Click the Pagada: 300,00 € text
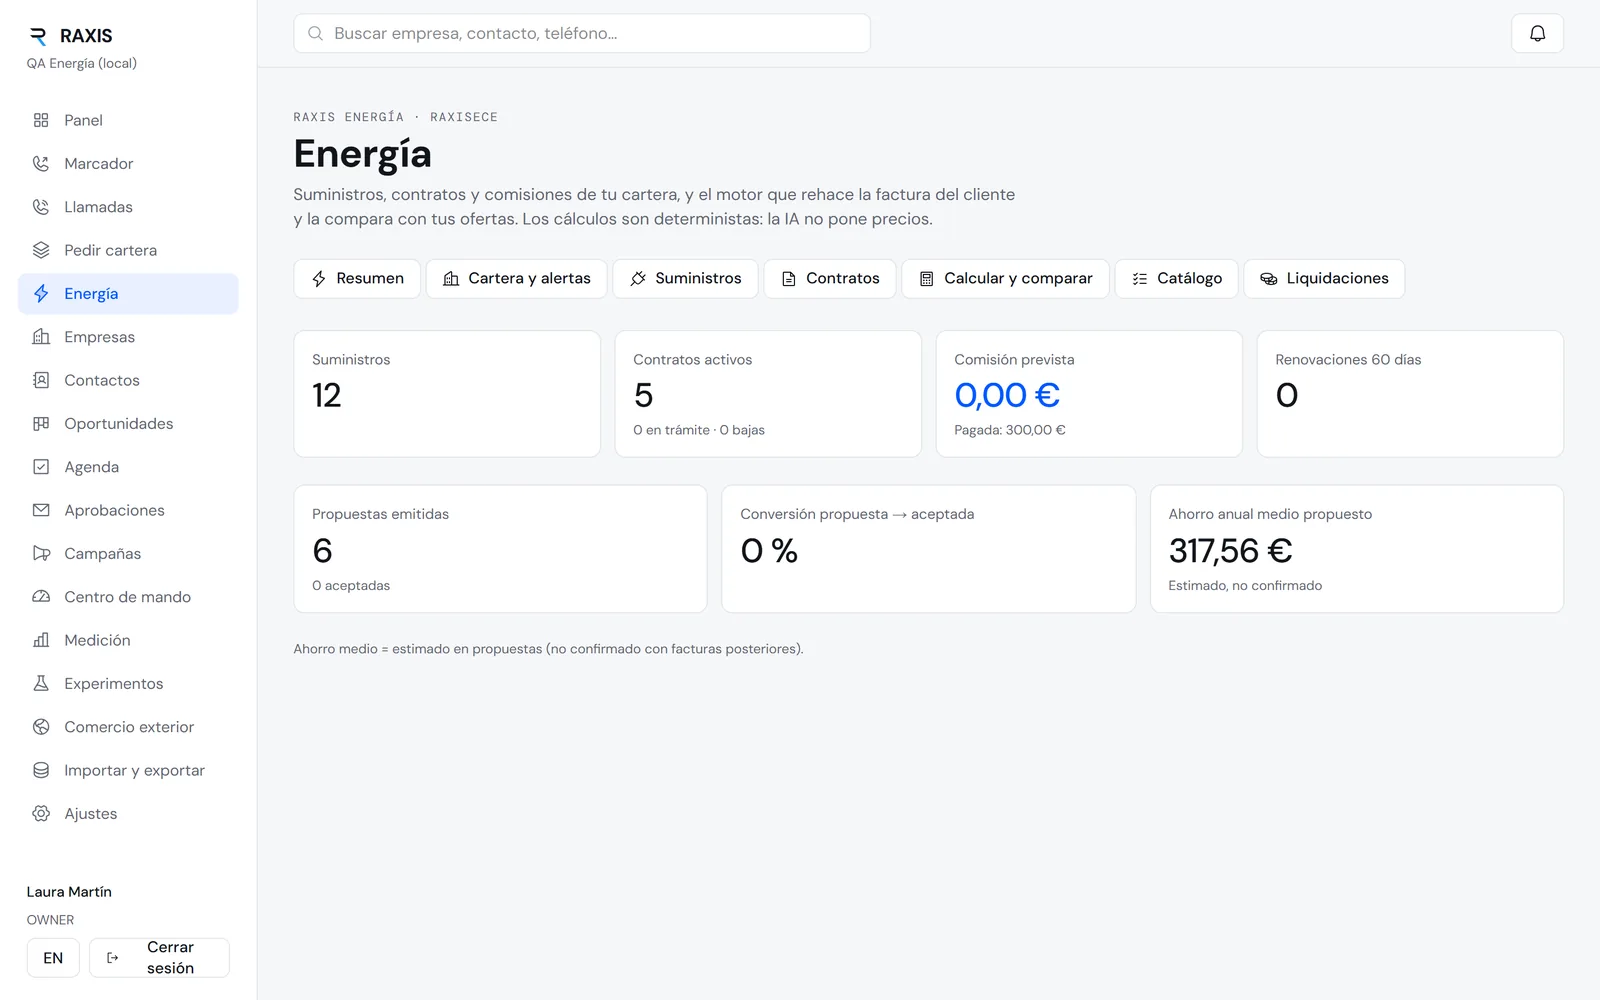 [x=1010, y=430]
